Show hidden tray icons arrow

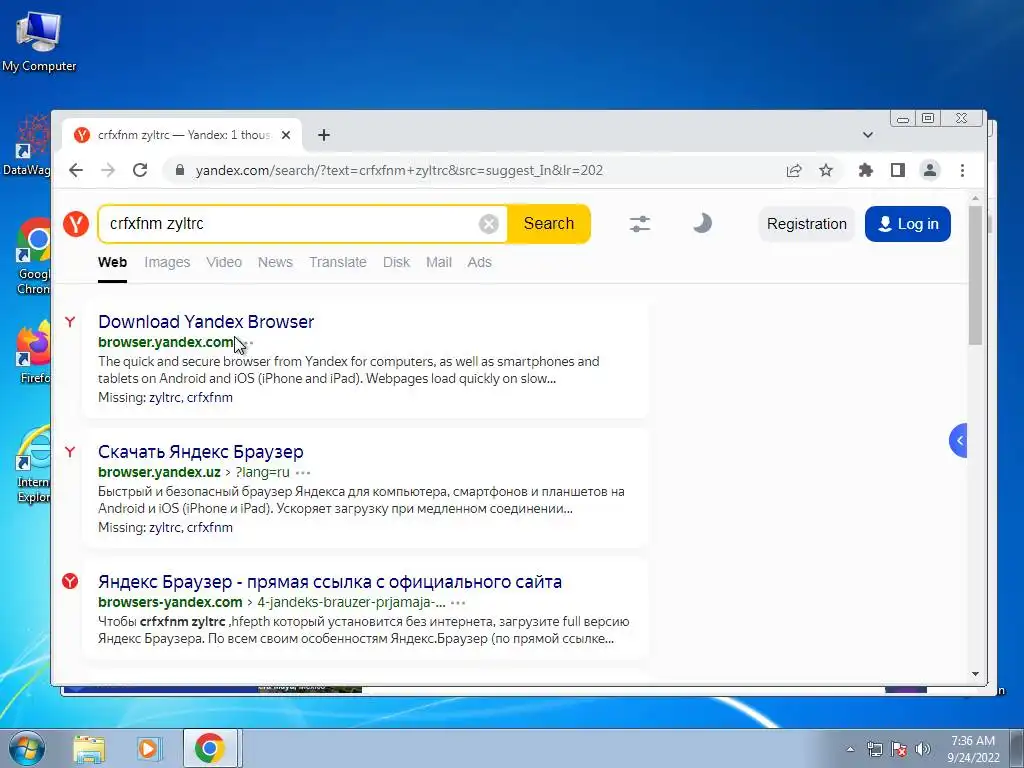click(850, 749)
